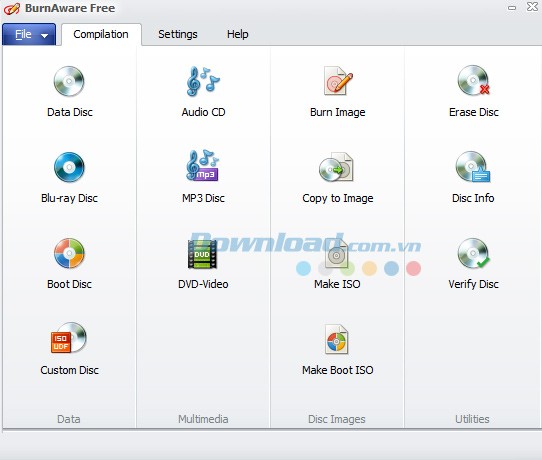Viewport: 542px width, 460px height.
Task: Click the Blu-ray Disc label
Action: click(x=69, y=198)
